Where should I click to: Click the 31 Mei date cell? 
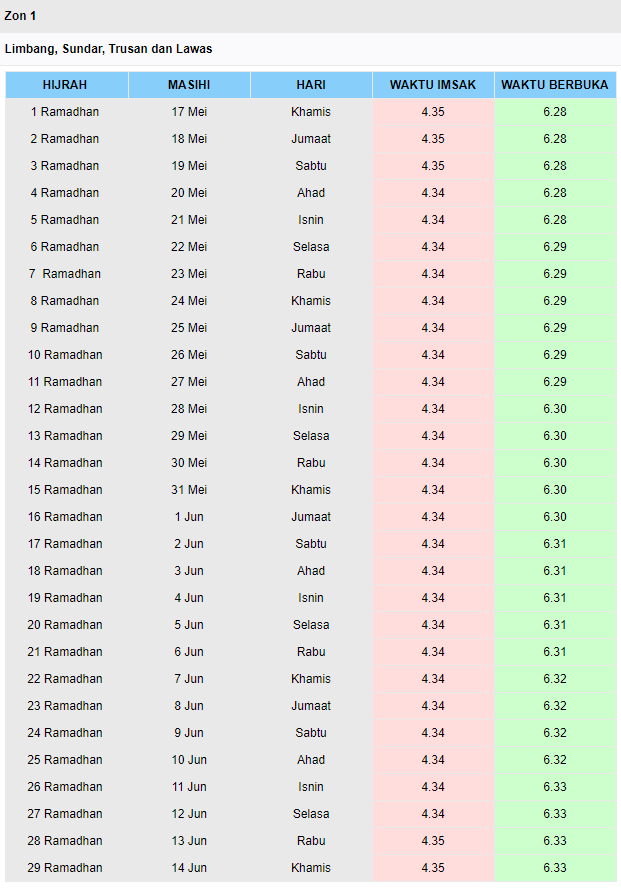(189, 490)
